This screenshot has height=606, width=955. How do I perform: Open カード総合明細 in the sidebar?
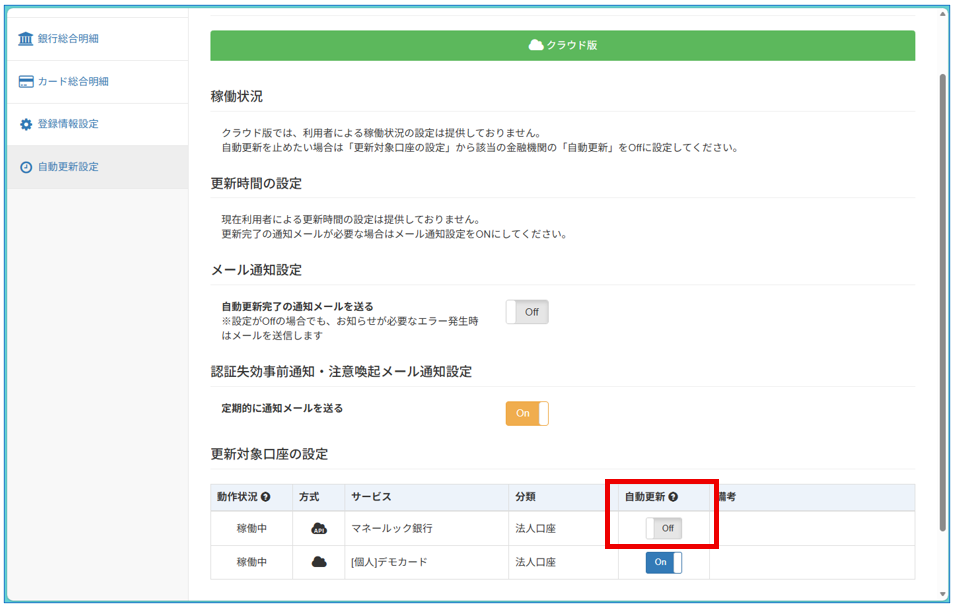click(x=97, y=82)
